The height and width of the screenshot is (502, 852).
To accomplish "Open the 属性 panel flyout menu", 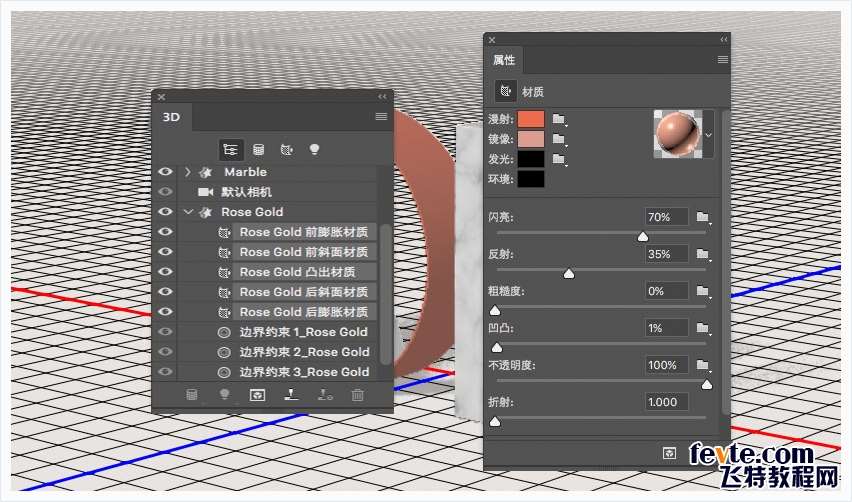I will [x=723, y=60].
